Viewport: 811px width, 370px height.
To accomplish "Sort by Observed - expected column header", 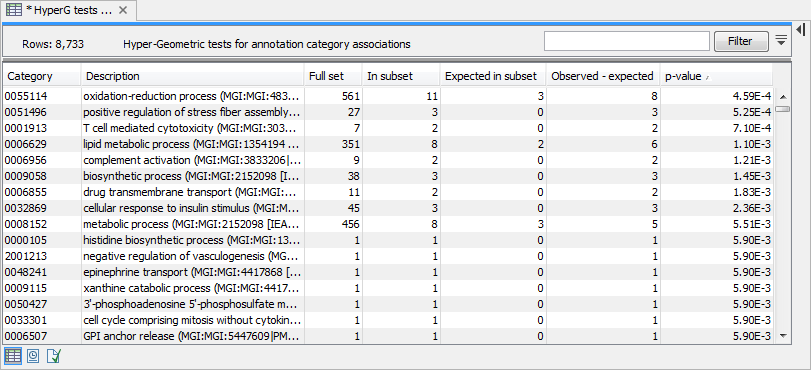I will coord(603,76).
